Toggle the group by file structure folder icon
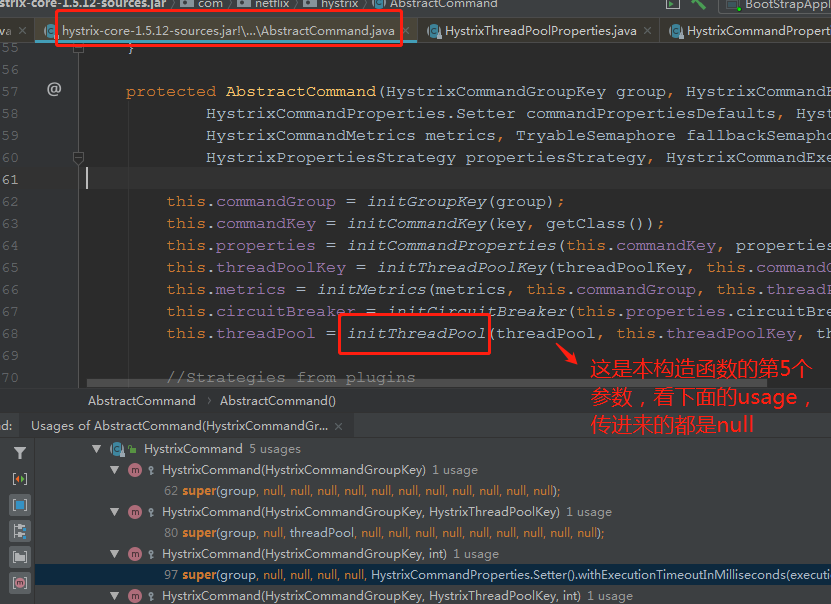Viewport: 831px width, 604px height. 20,557
